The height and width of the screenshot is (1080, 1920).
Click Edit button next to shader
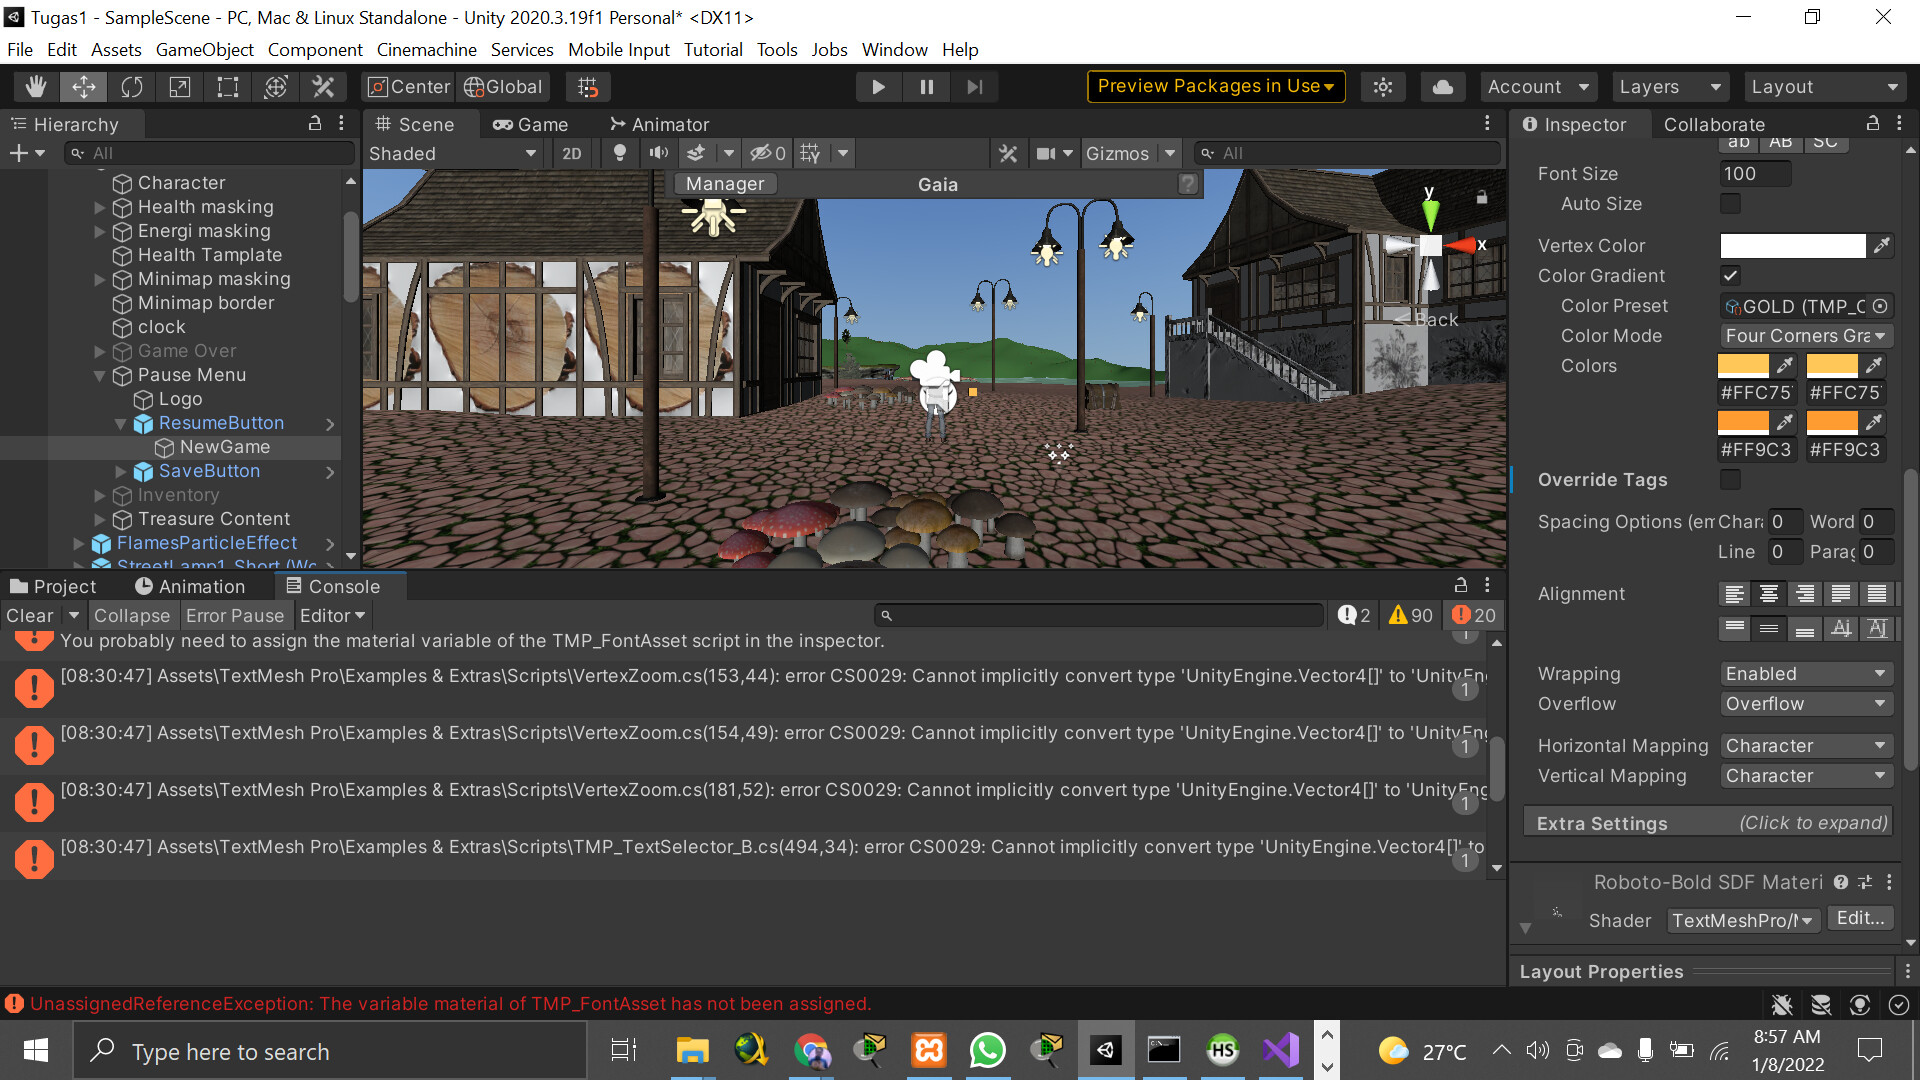tap(1859, 917)
